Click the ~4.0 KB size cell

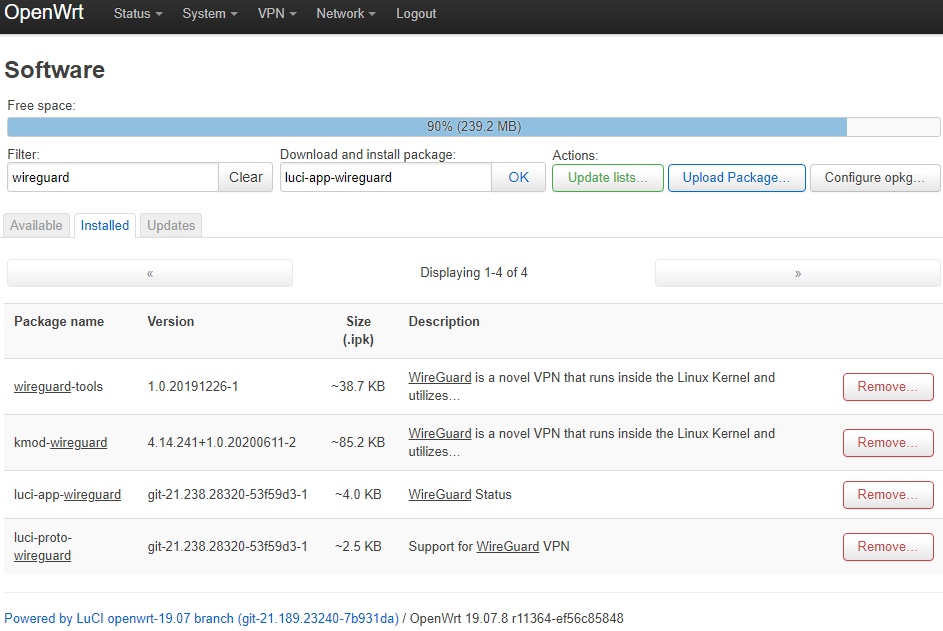(358, 494)
